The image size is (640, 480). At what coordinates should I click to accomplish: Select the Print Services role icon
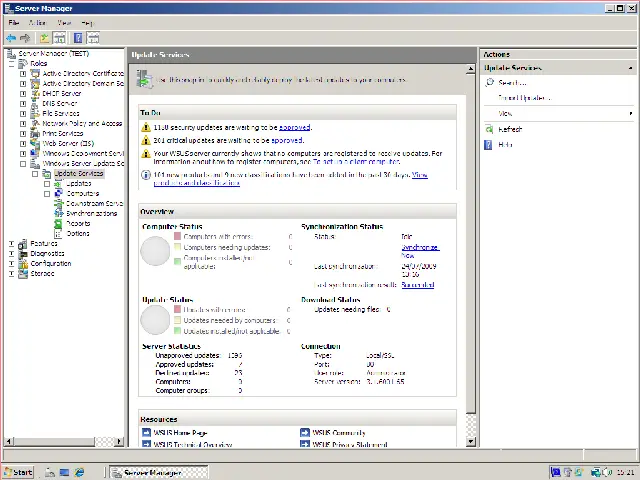36,133
